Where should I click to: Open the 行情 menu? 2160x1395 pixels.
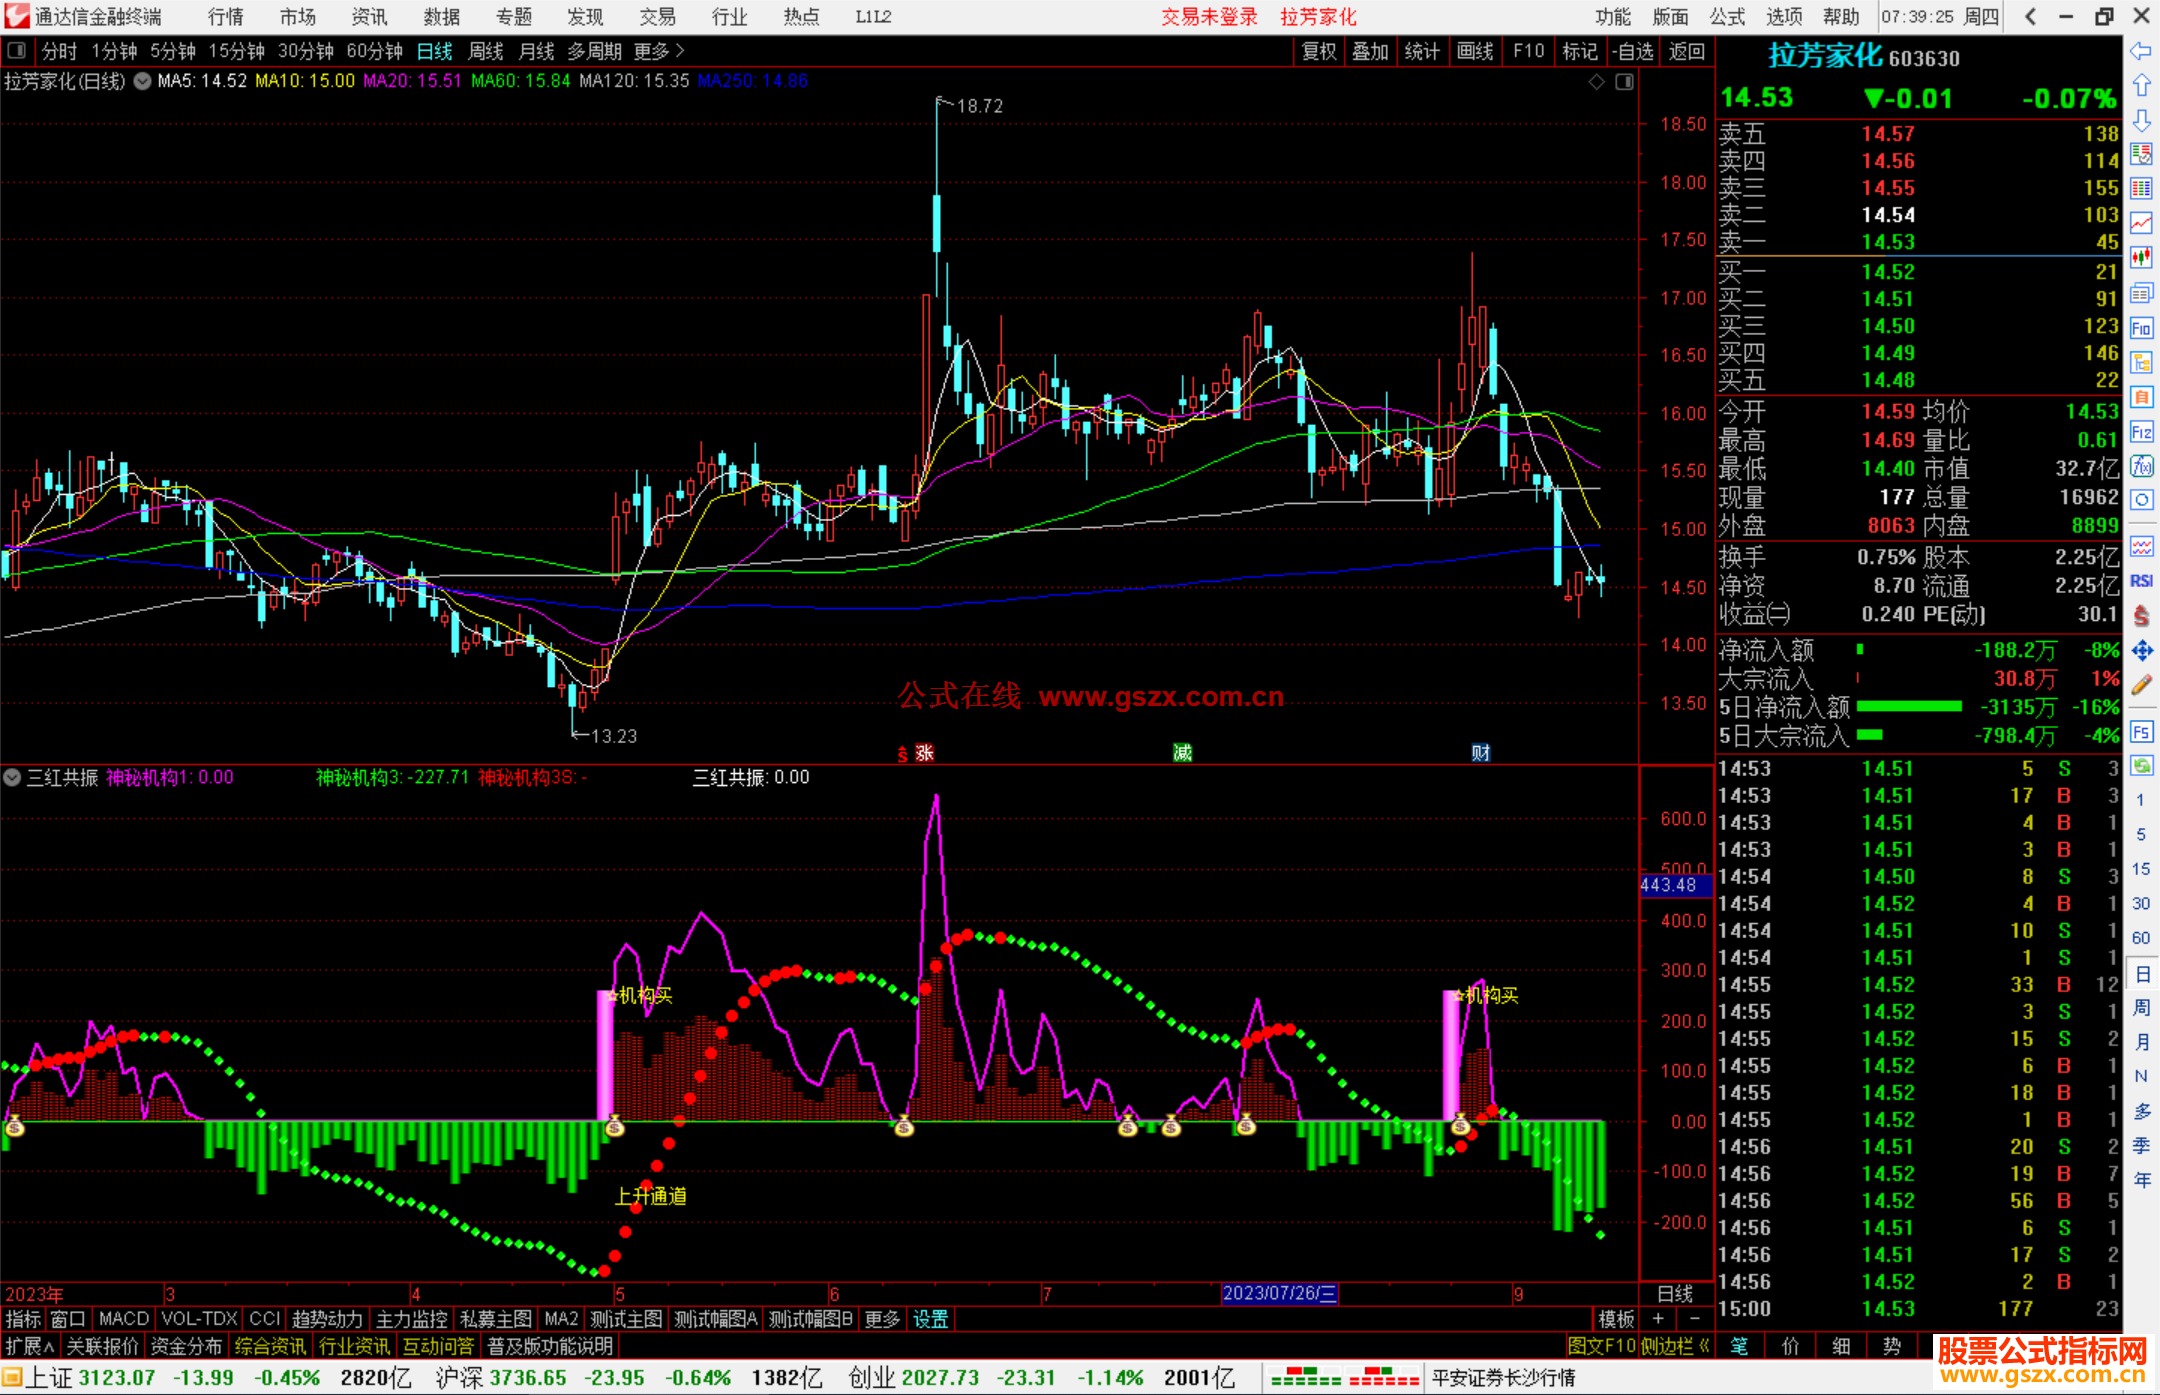click(x=225, y=17)
